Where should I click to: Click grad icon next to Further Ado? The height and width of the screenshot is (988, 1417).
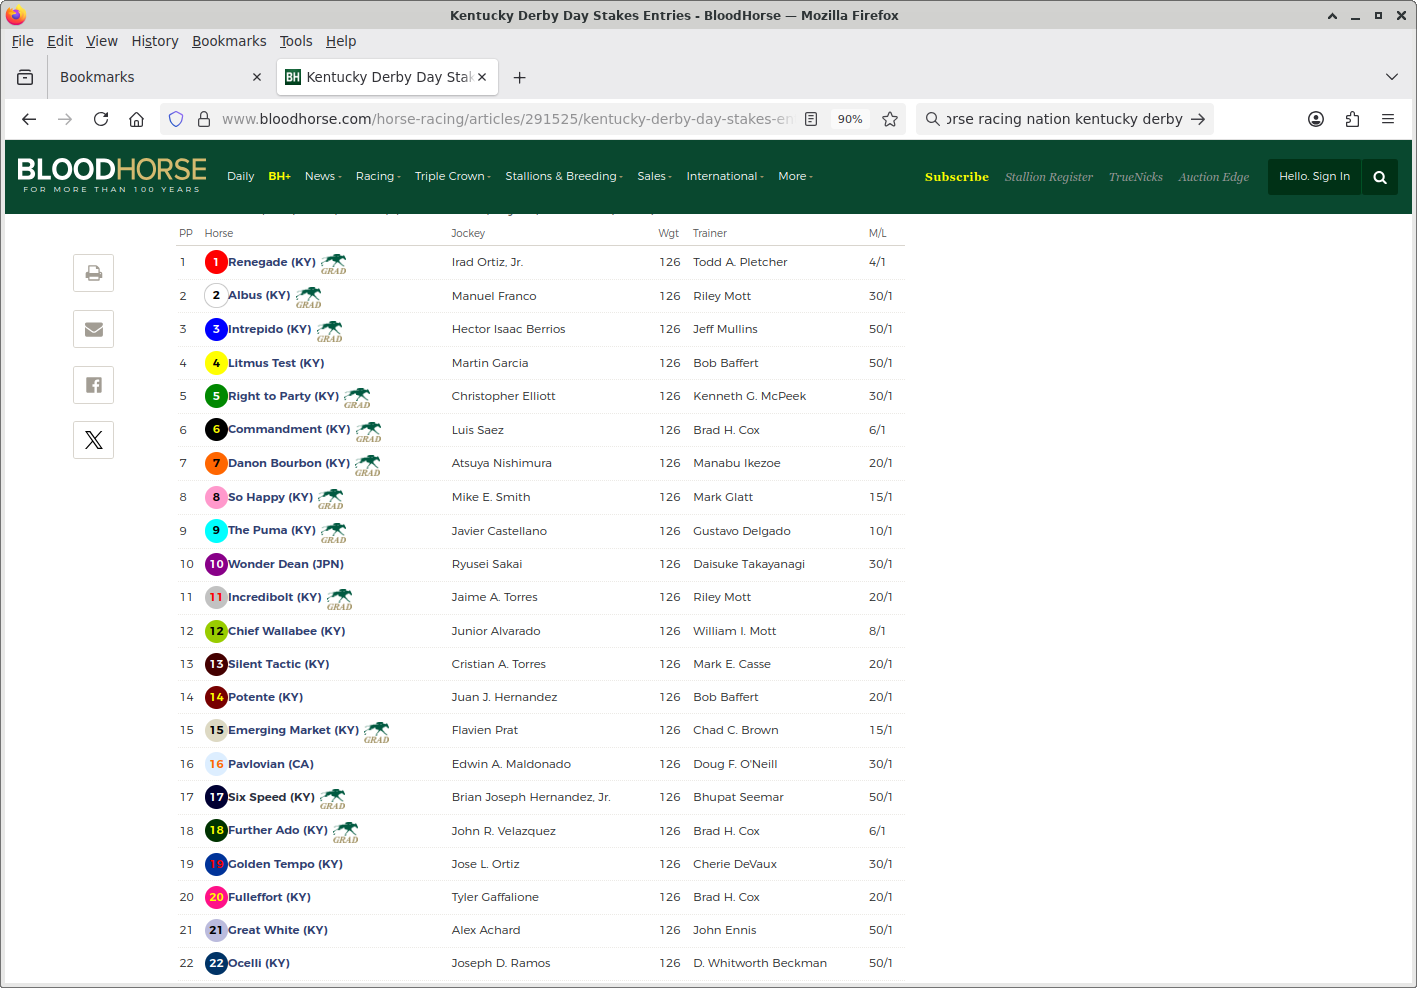pyautogui.click(x=346, y=833)
